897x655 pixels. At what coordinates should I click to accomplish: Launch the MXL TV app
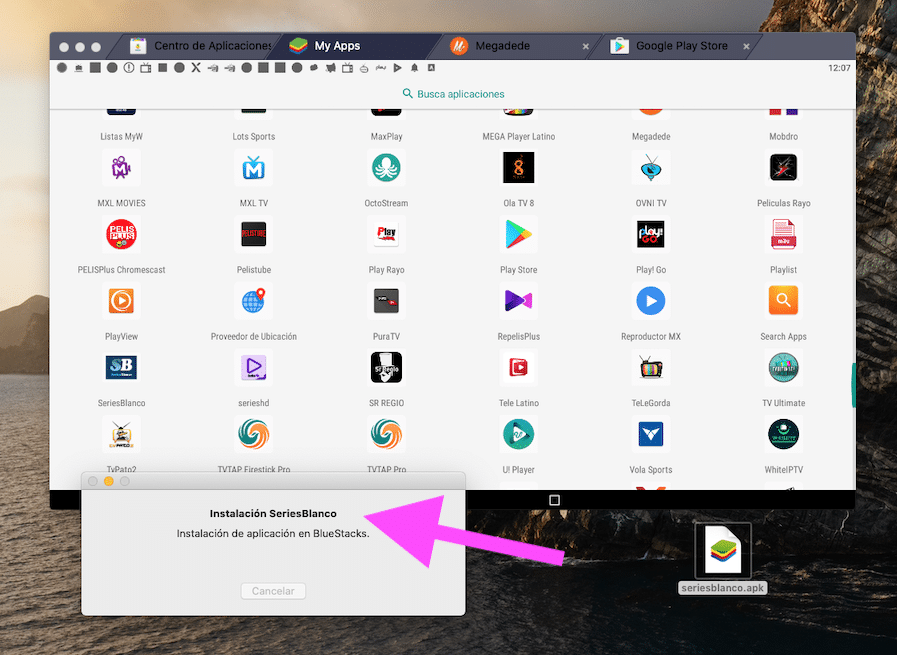(253, 169)
